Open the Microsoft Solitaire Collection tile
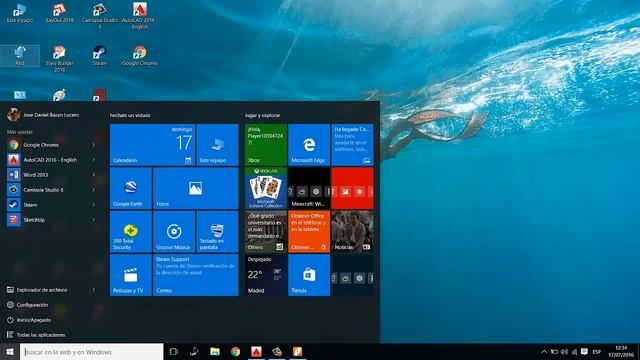This screenshot has height=360, width=640. pos(266,189)
